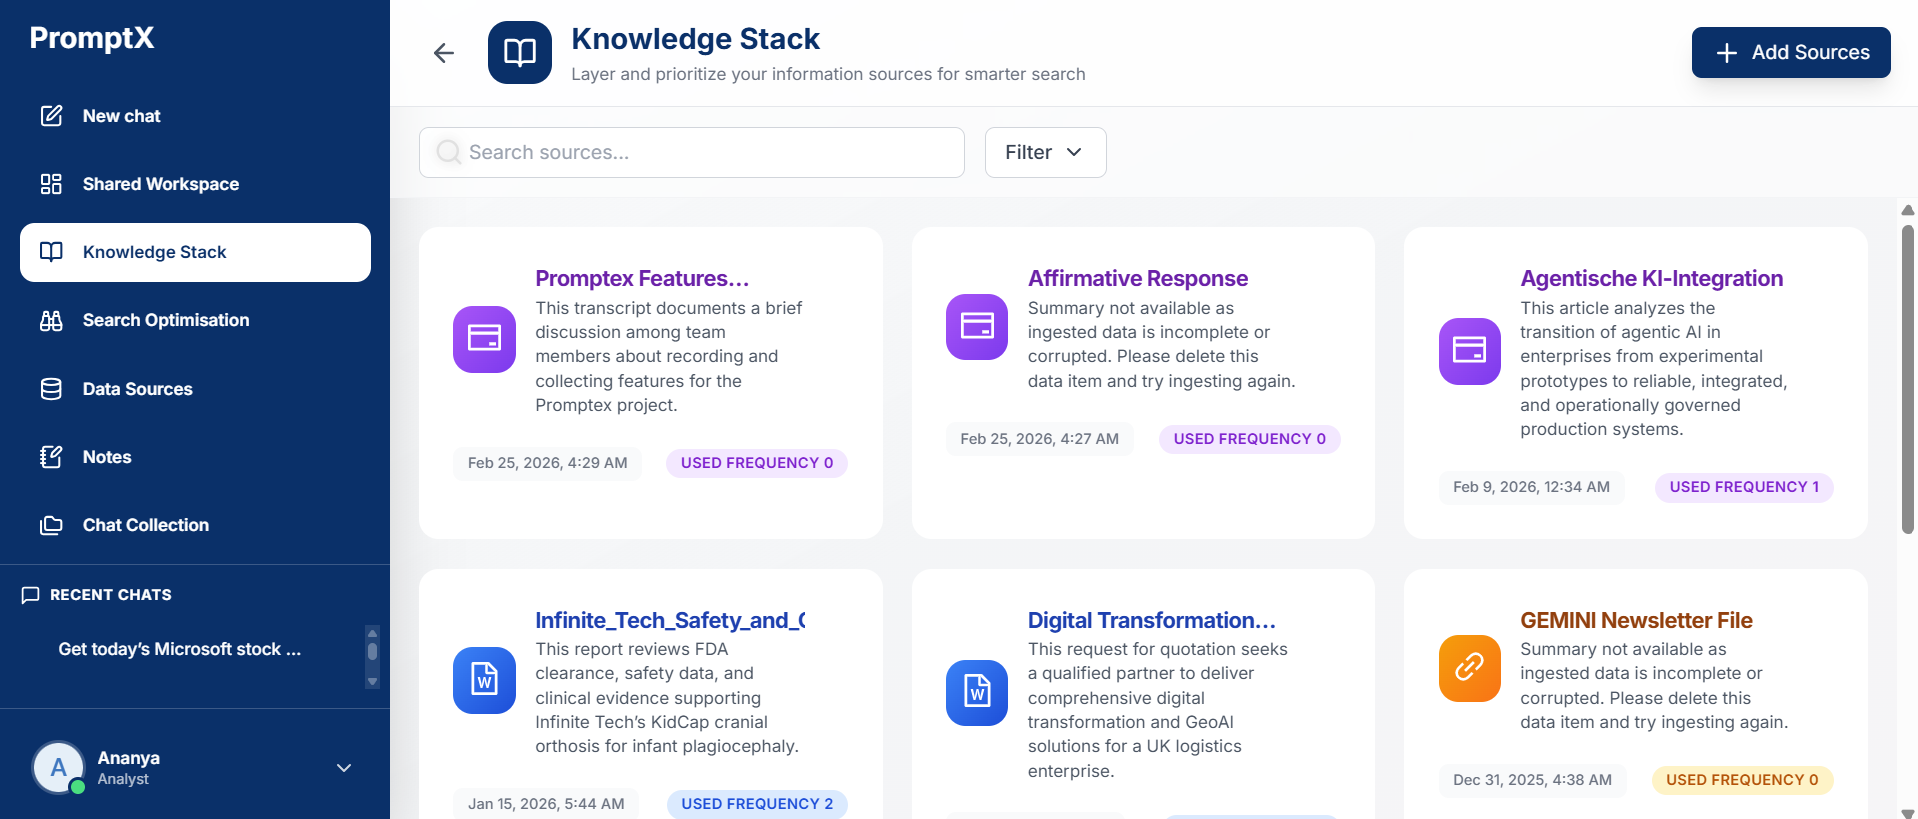Click the Feb 9, 2026, 12:34 AM date
The width and height of the screenshot is (1918, 819).
tap(1531, 487)
